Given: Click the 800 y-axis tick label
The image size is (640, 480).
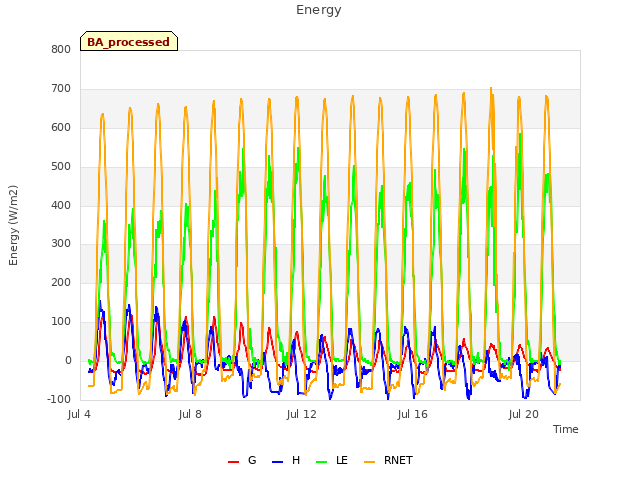Looking at the screenshot, I should point(61,50).
